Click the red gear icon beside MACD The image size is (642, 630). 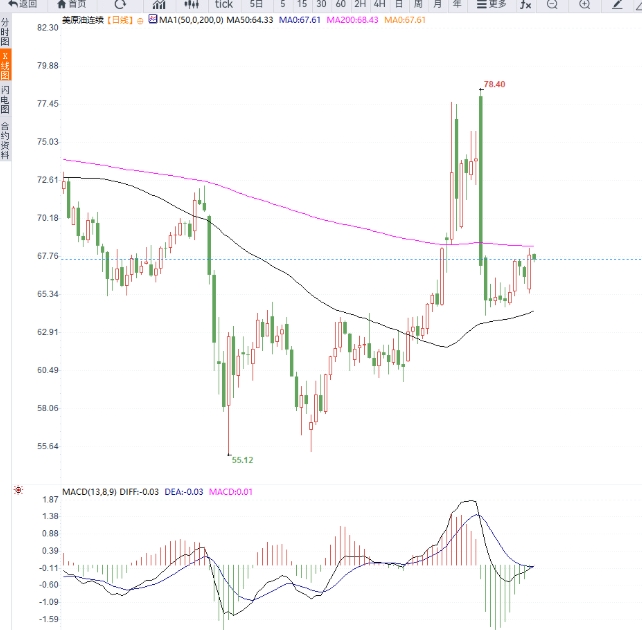18,490
